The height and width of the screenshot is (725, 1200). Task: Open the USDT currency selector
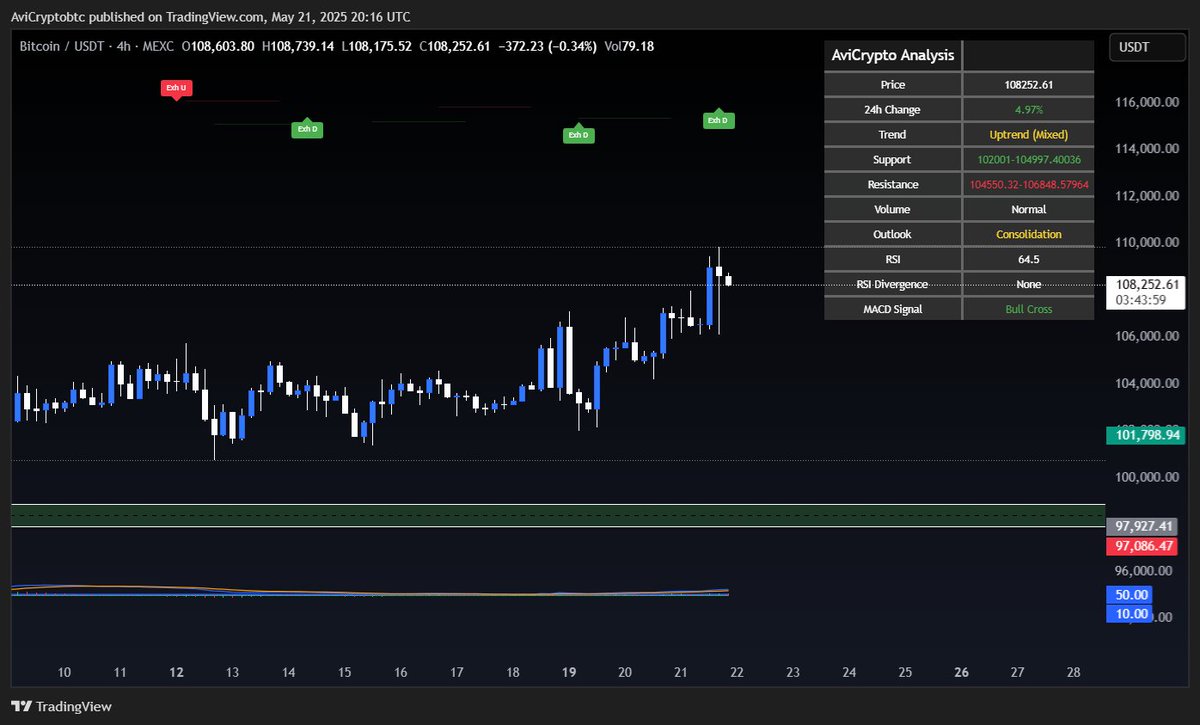pos(1146,46)
